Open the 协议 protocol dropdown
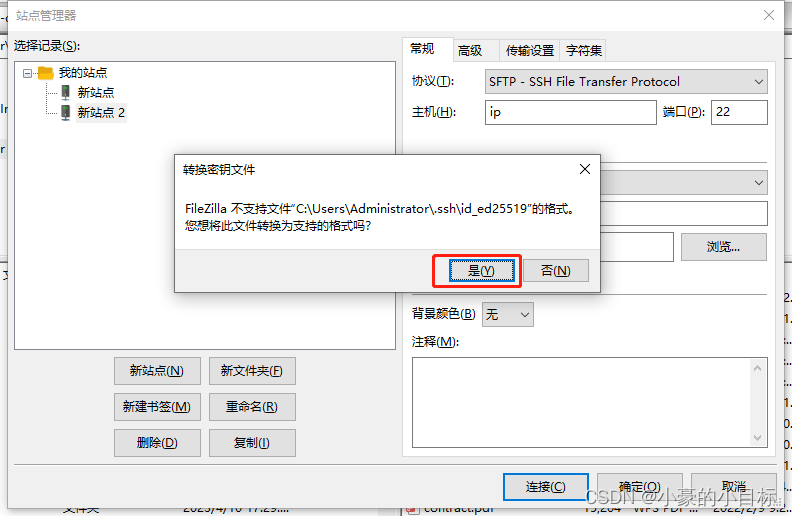Screen dimensions: 792x516 626,82
